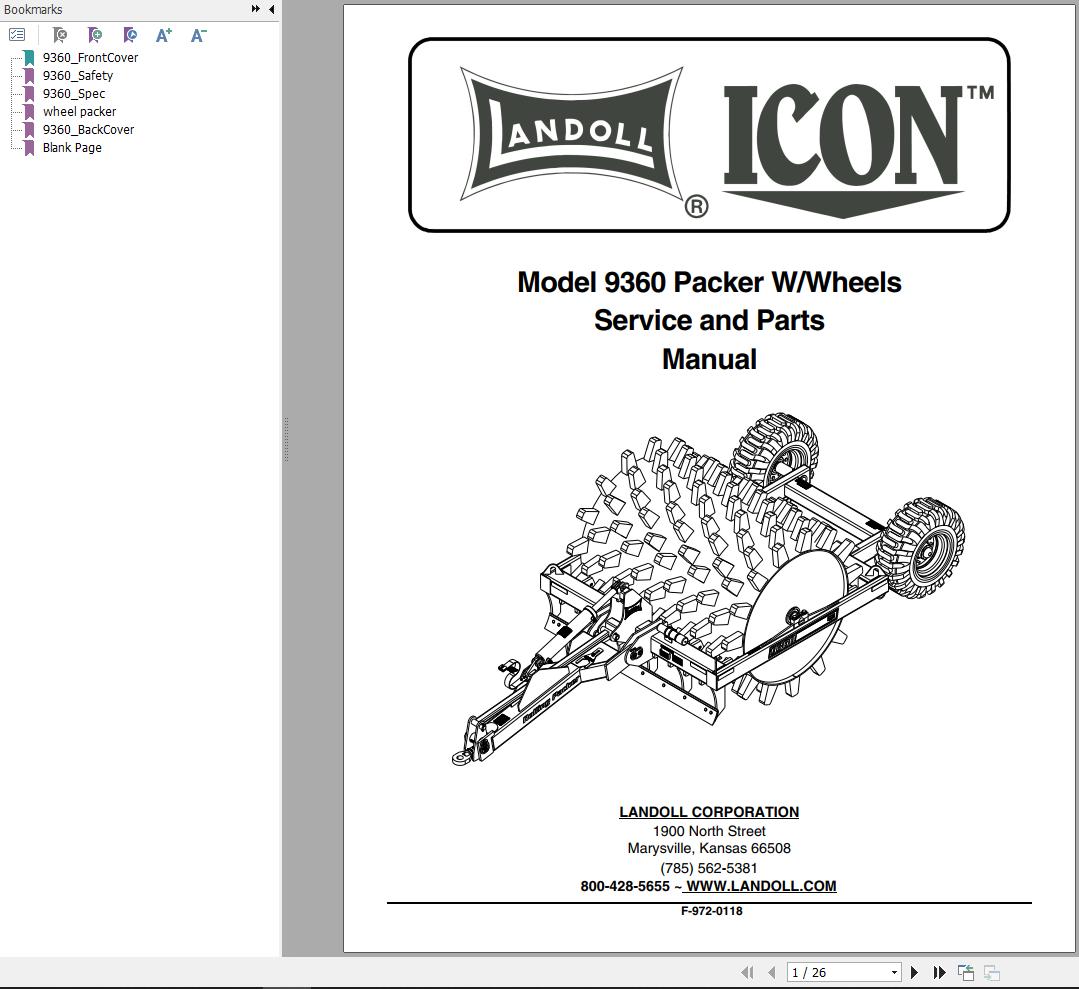The width and height of the screenshot is (1079, 989).
Task: Jump to the first page
Action: pos(747,971)
